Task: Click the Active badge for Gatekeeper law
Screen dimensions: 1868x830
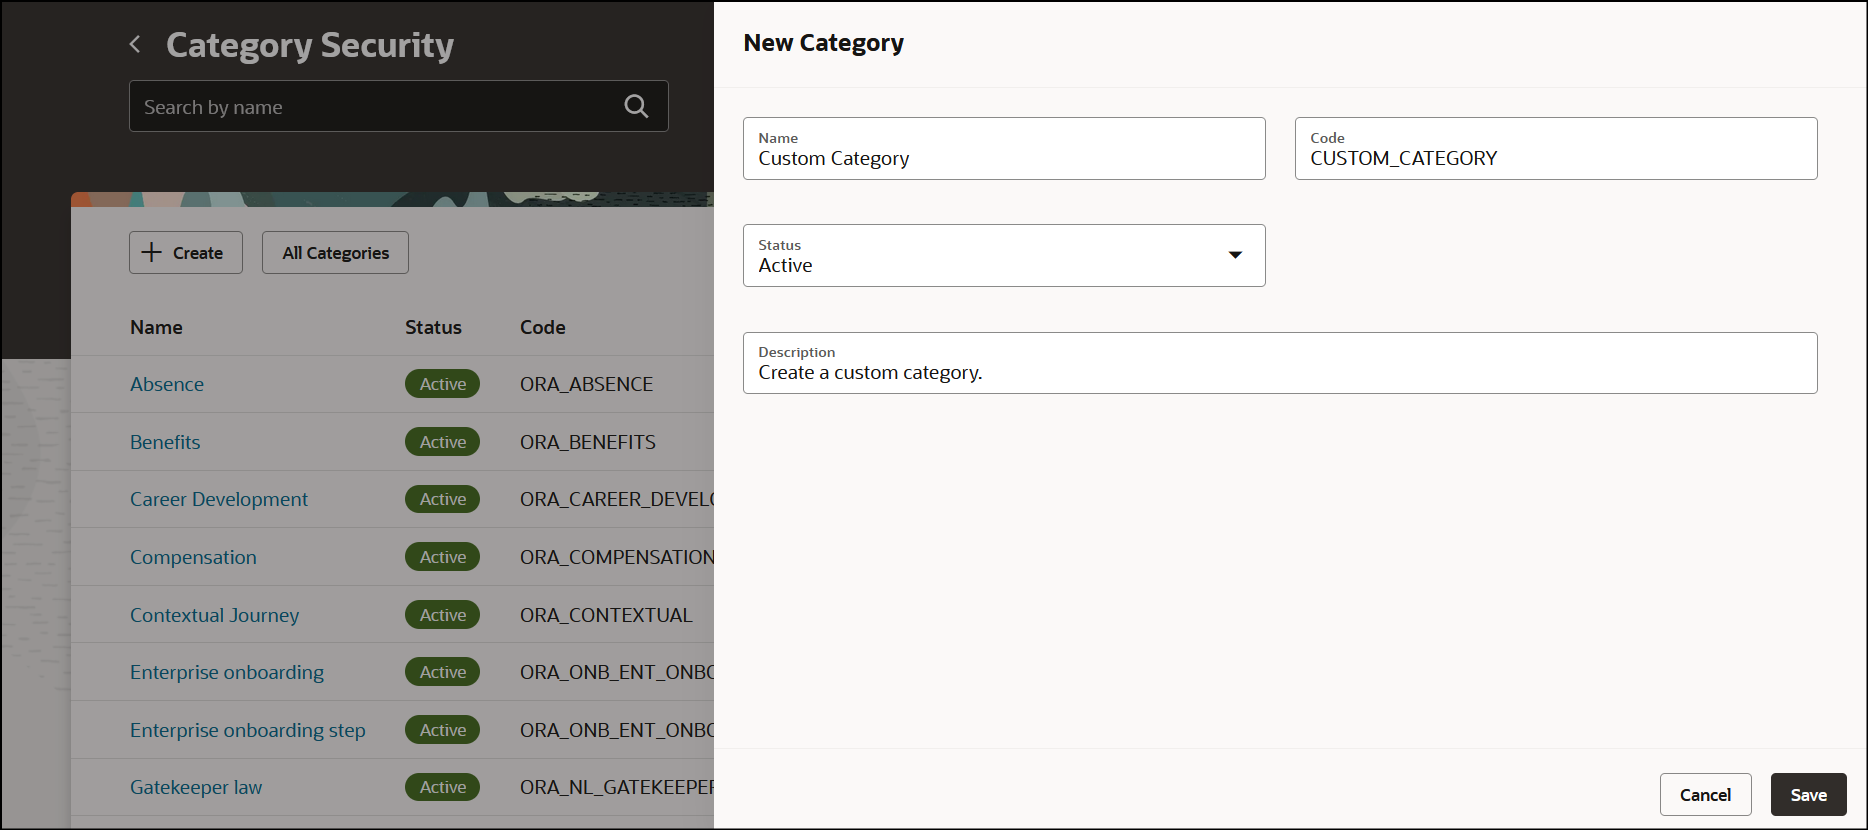Action: [x=442, y=787]
